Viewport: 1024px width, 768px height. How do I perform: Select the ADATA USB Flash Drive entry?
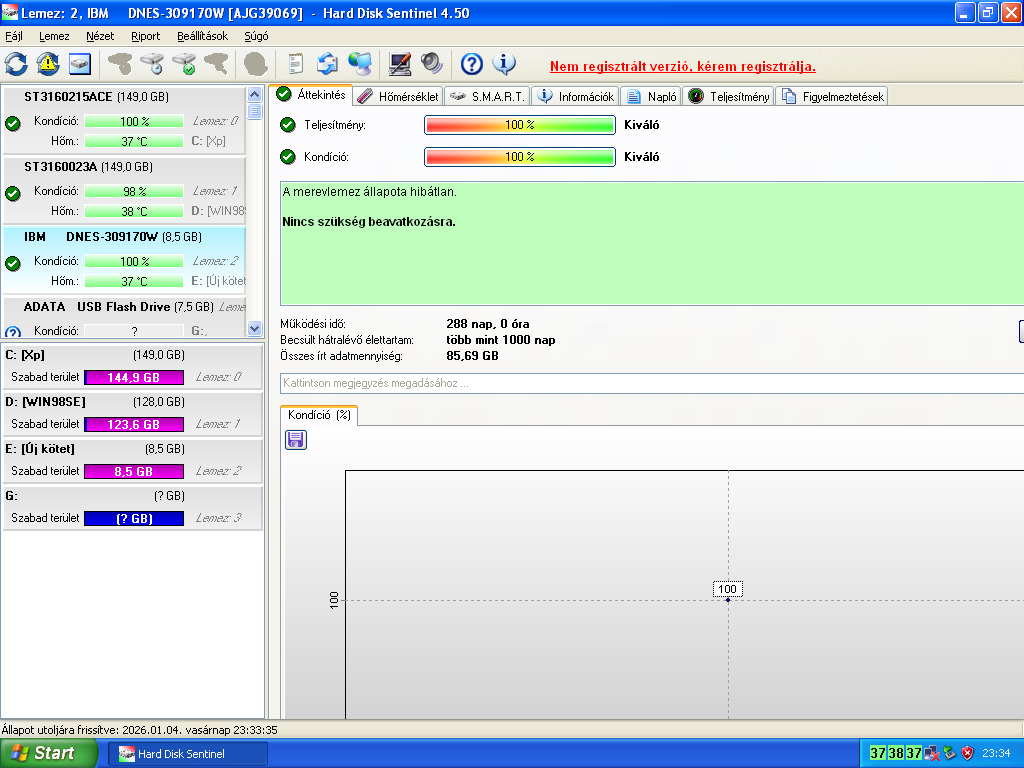click(x=124, y=317)
